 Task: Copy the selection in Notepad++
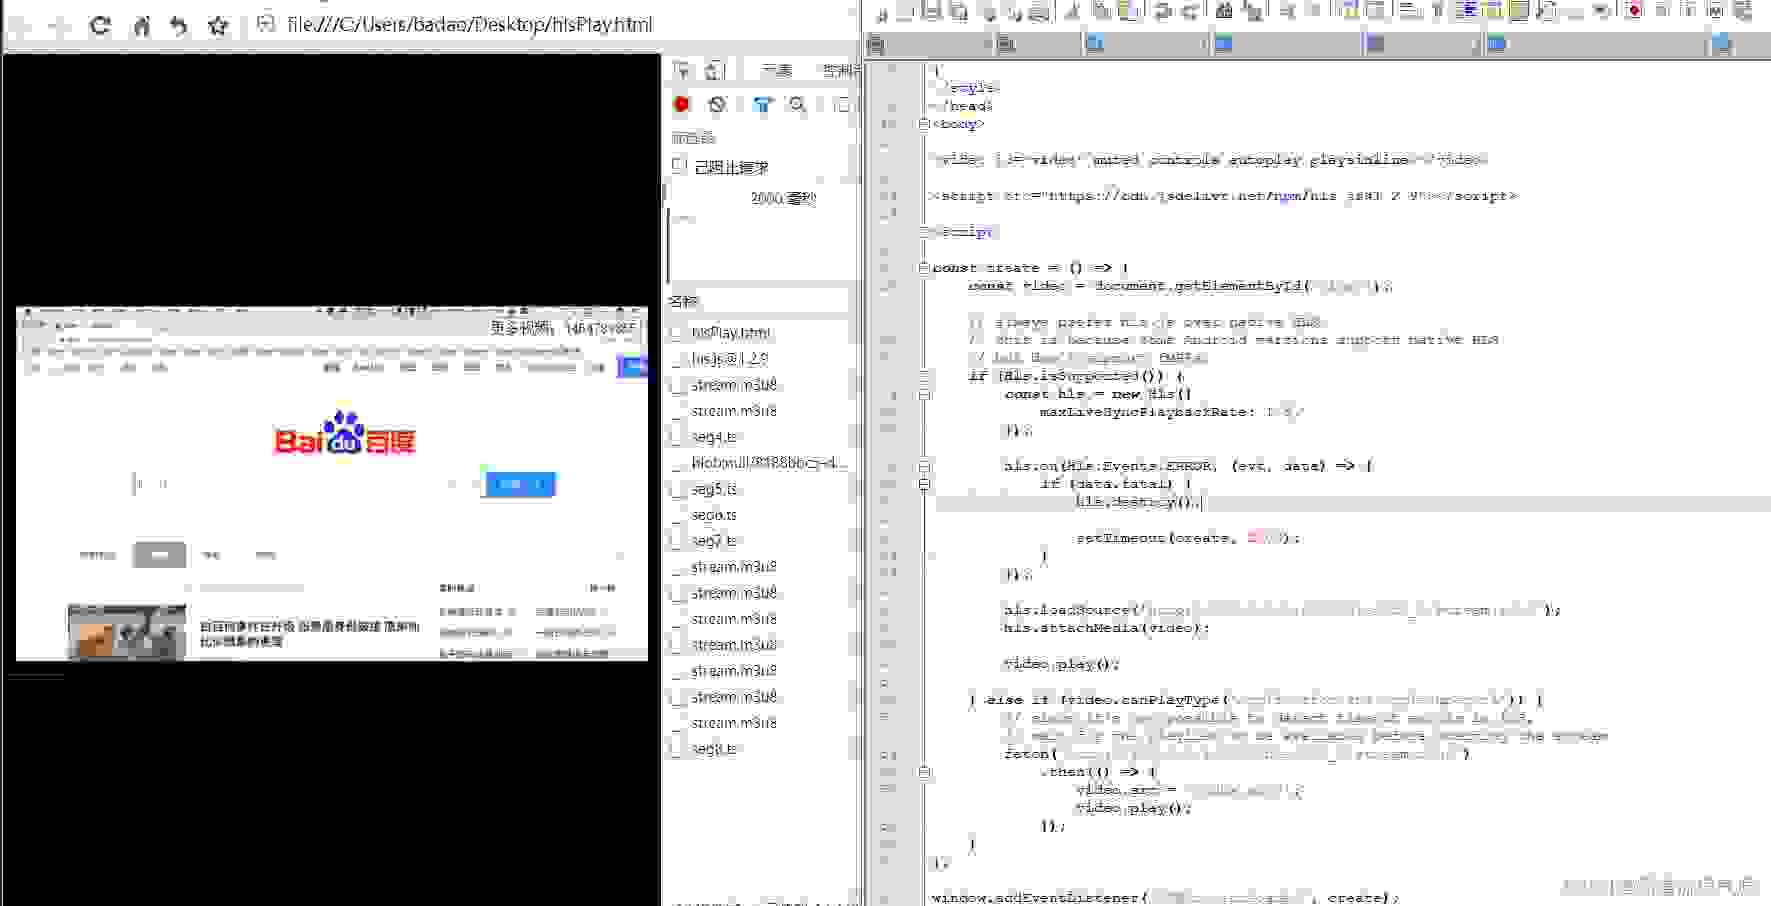pyautogui.click(x=1100, y=12)
